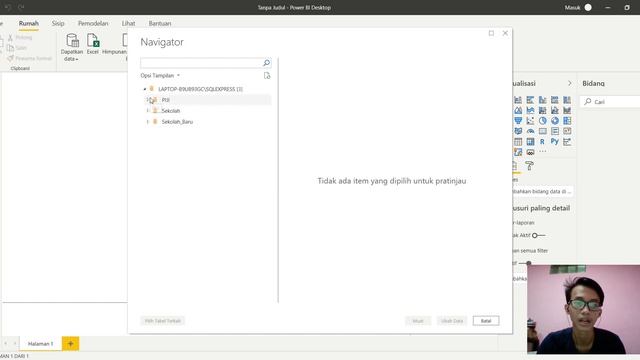Image resolution: width=640 pixels, height=360 pixels.
Task: Expand the PBI database node
Action: point(148,100)
